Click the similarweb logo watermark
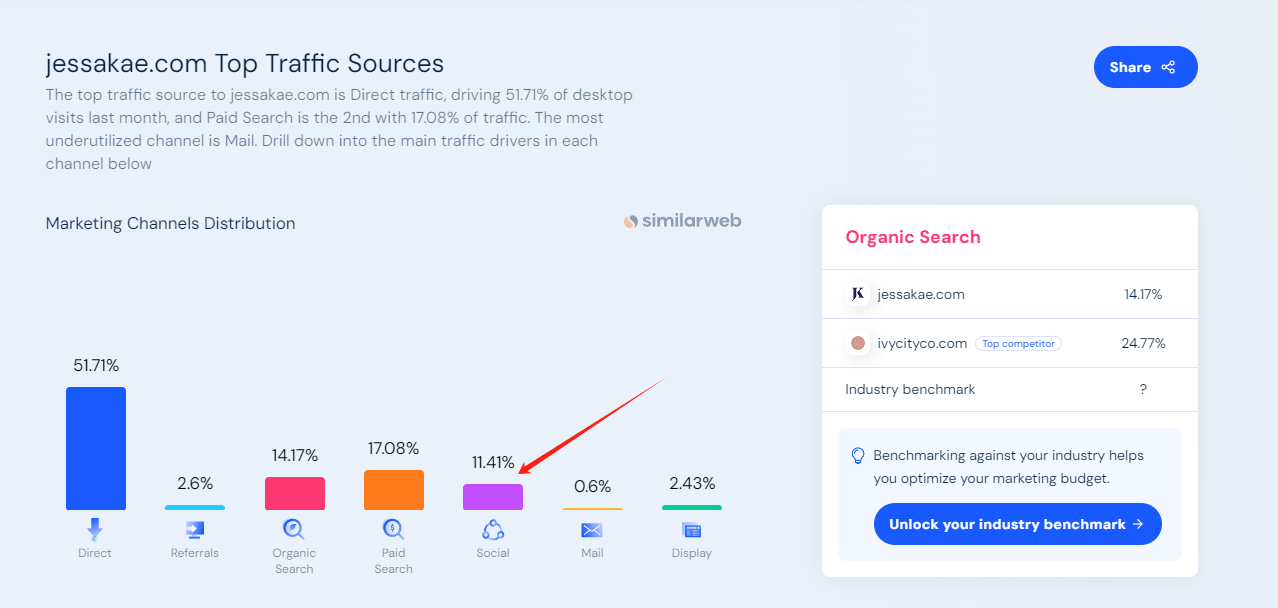1278x608 pixels. (x=682, y=221)
